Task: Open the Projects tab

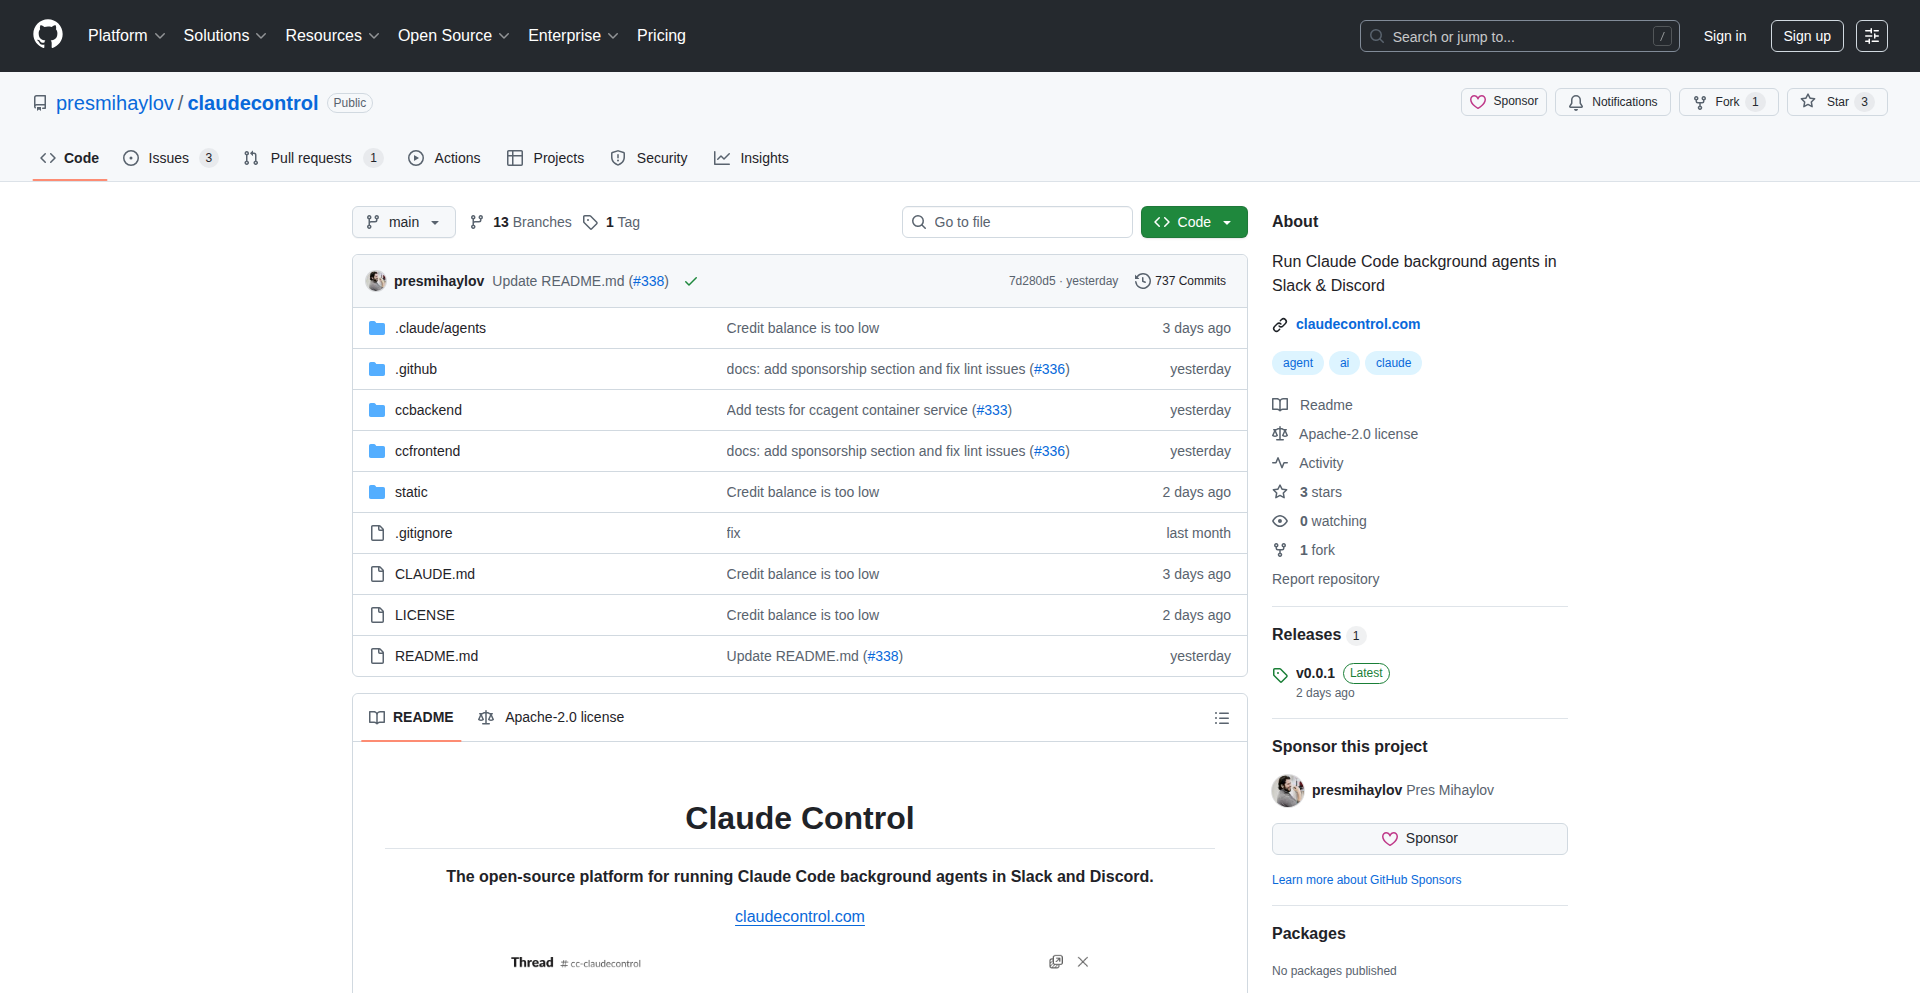Action: 545,158
